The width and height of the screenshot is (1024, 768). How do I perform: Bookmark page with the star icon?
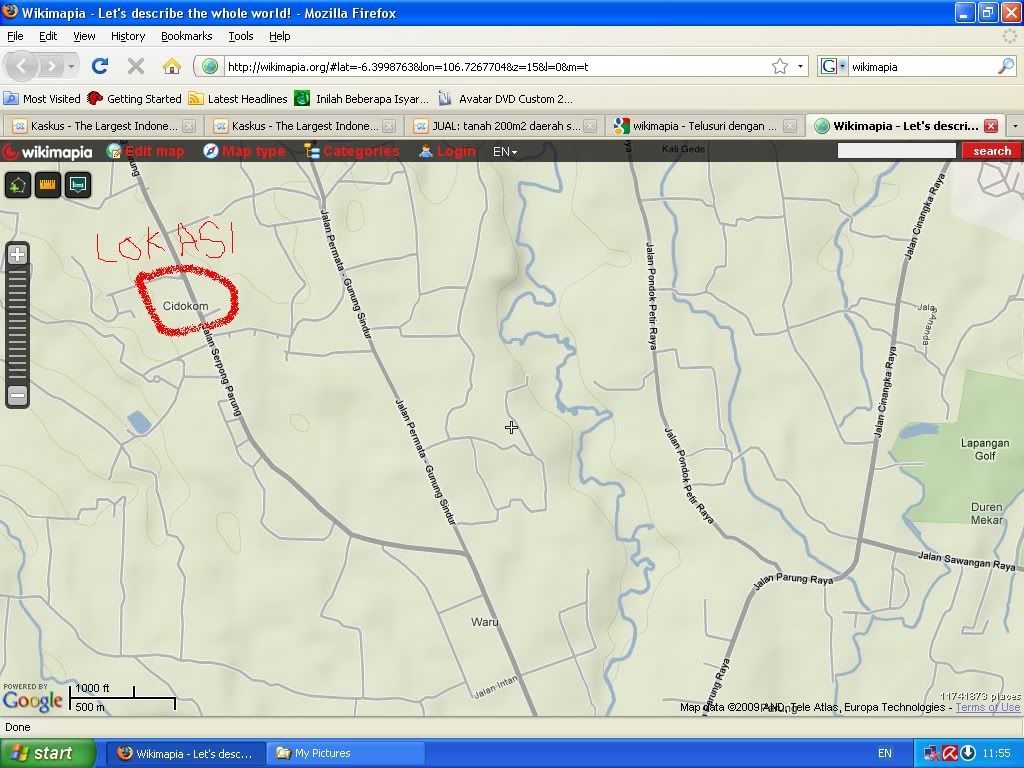tap(780, 66)
